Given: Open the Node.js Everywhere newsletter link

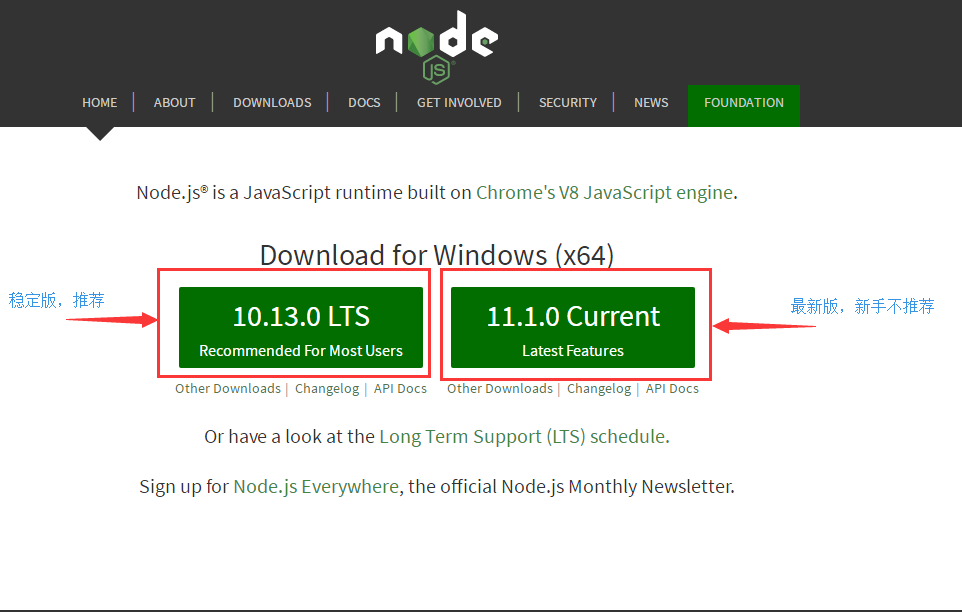Looking at the screenshot, I should pyautogui.click(x=316, y=487).
